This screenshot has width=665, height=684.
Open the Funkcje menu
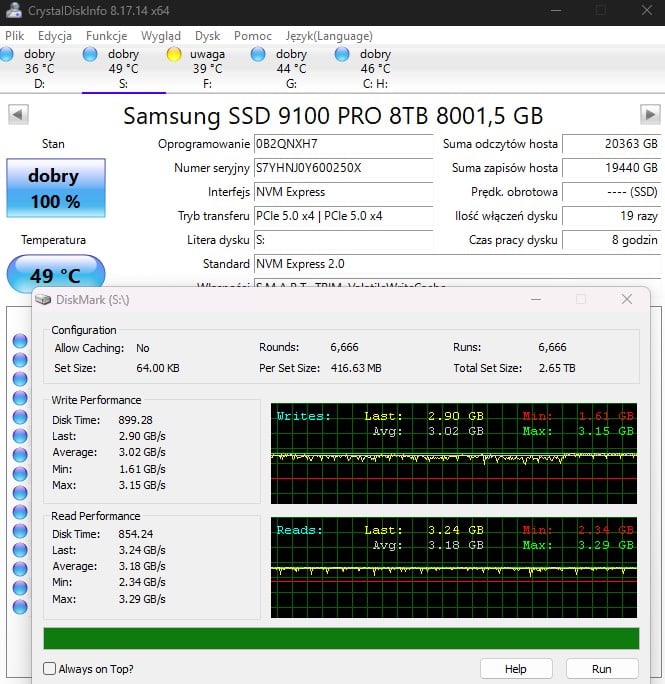106,35
